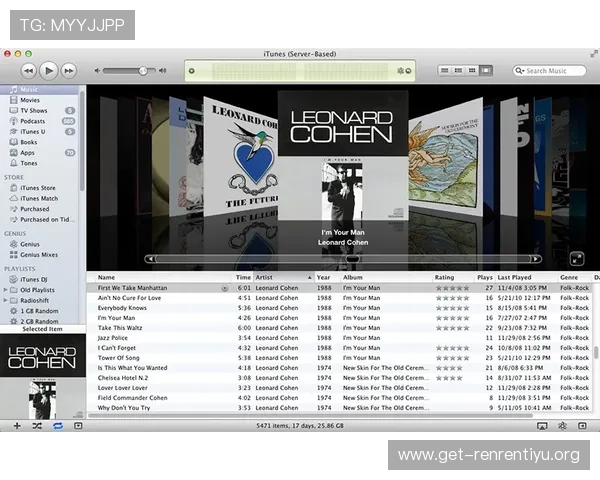Click the Play button
This screenshot has height=480, width=600.
(x=49, y=70)
